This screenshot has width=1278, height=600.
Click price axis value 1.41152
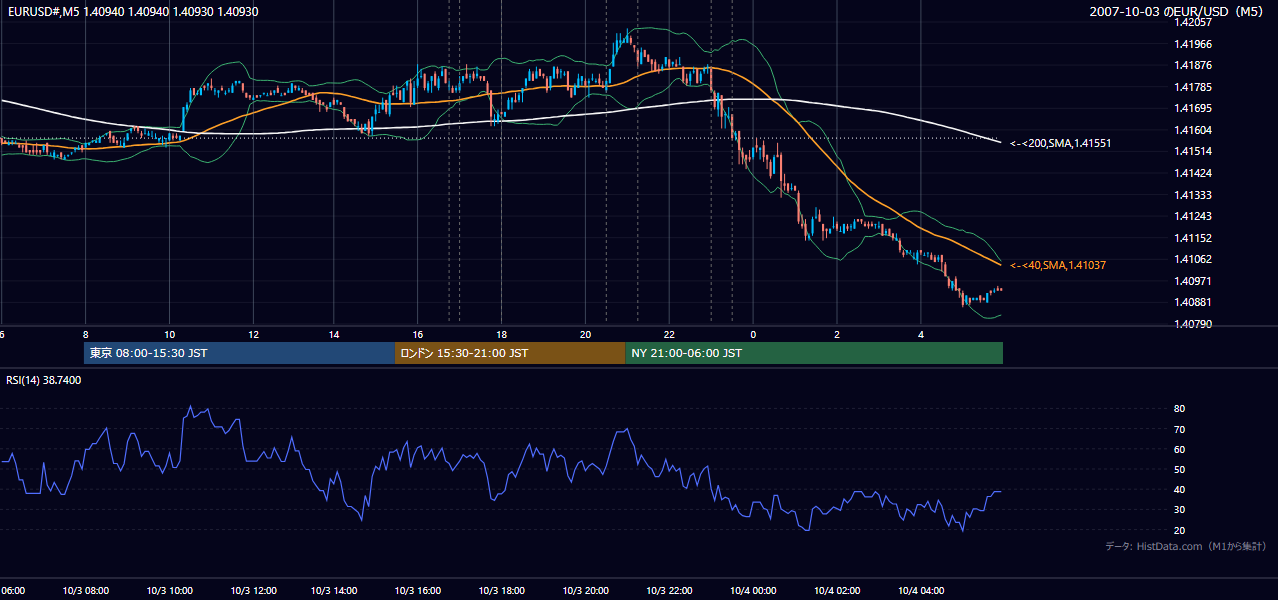1193,238
